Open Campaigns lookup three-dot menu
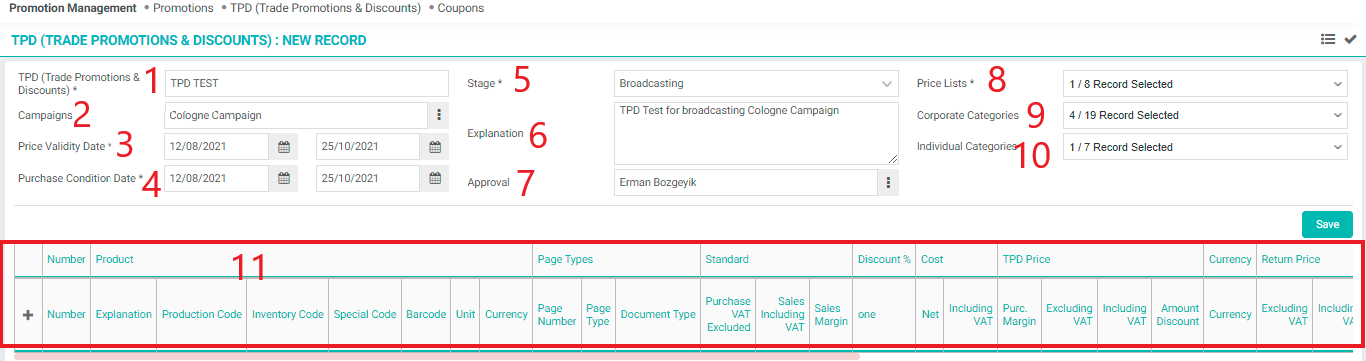The width and height of the screenshot is (1366, 361). [x=439, y=116]
